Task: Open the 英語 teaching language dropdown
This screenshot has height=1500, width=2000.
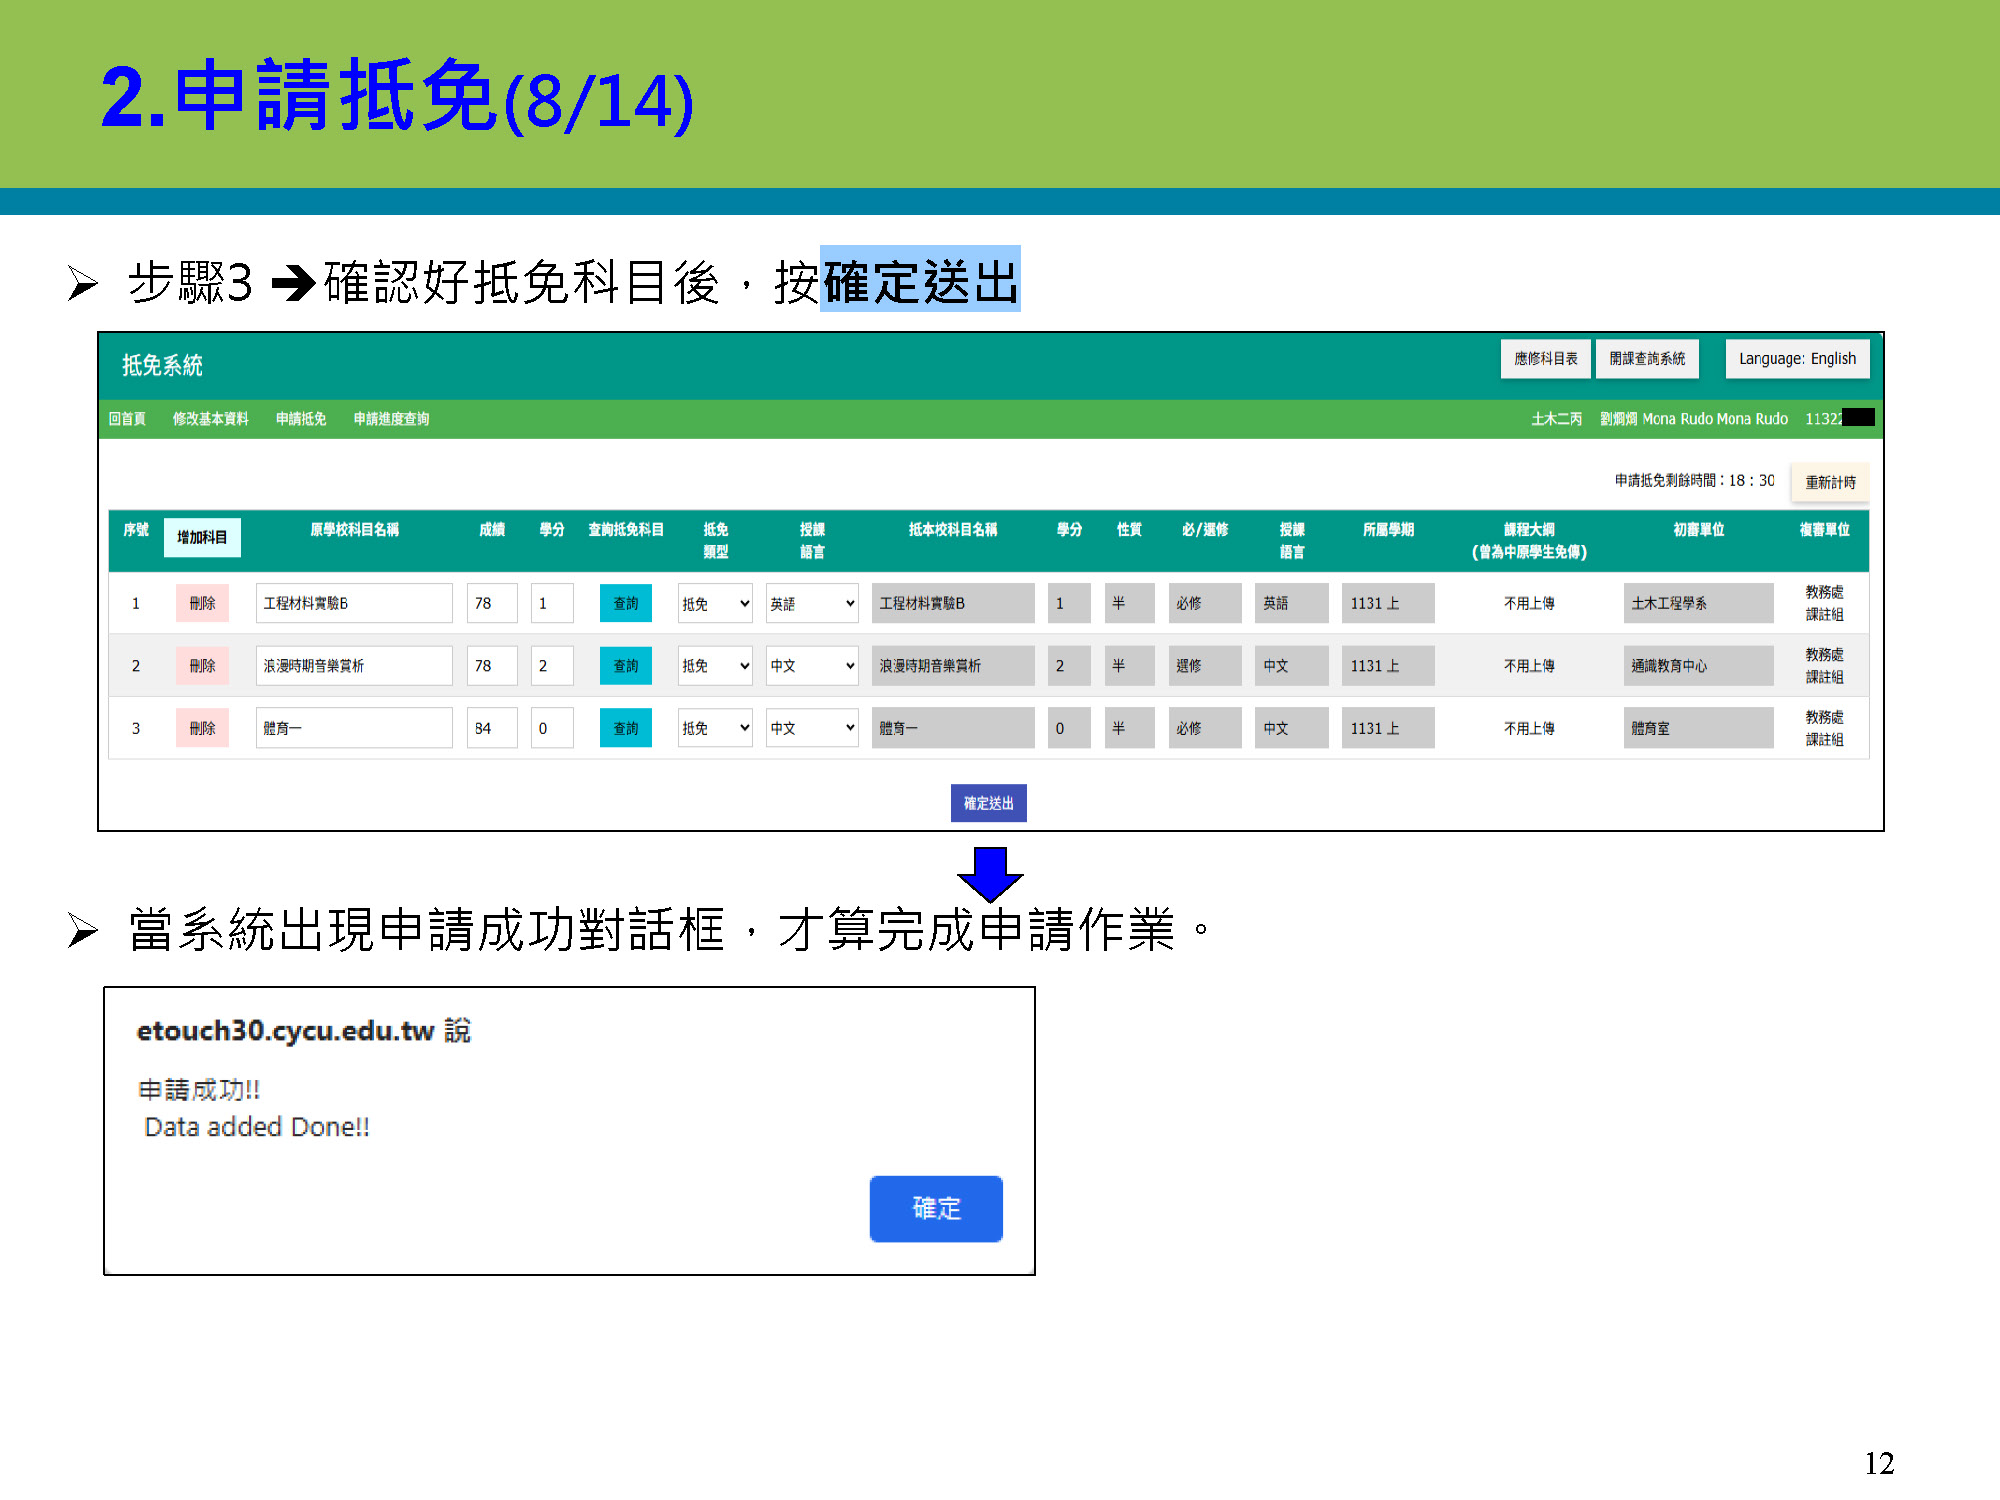Action: [x=812, y=603]
